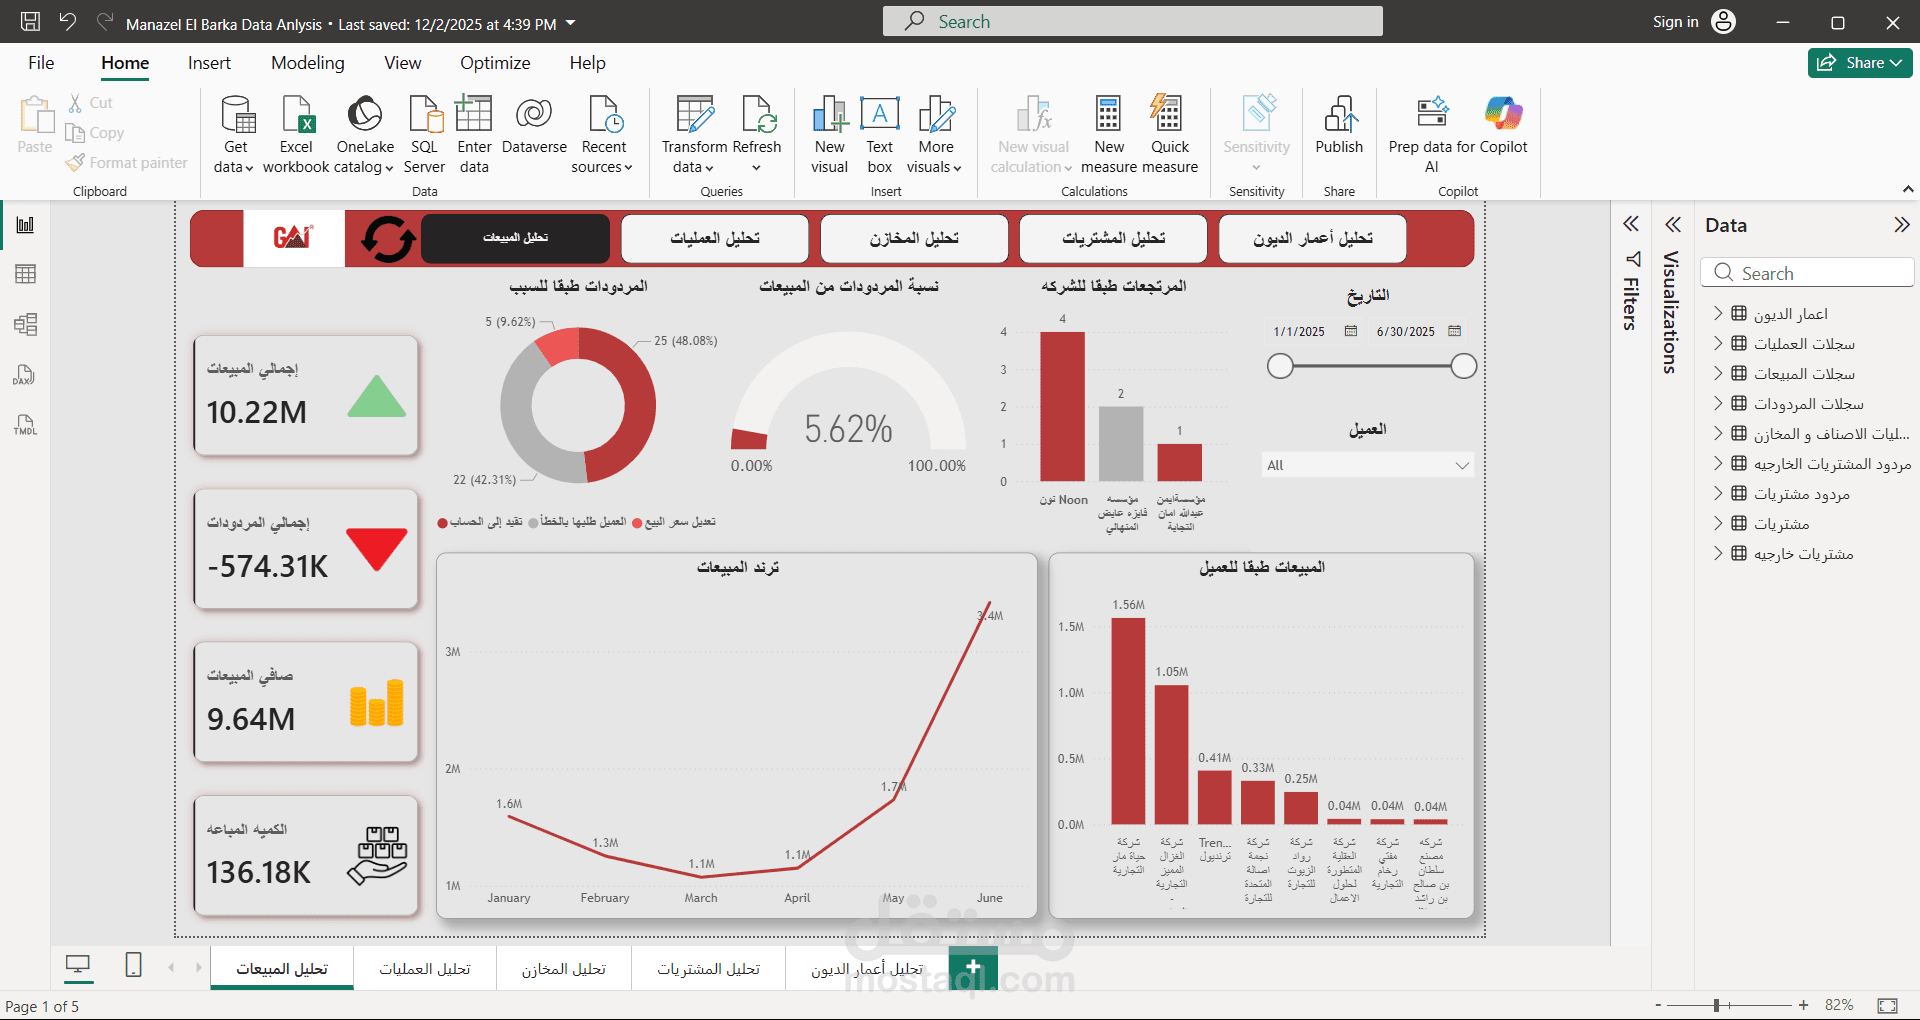Fit page to window icon
This screenshot has width=1920, height=1020.
tap(1887, 1005)
